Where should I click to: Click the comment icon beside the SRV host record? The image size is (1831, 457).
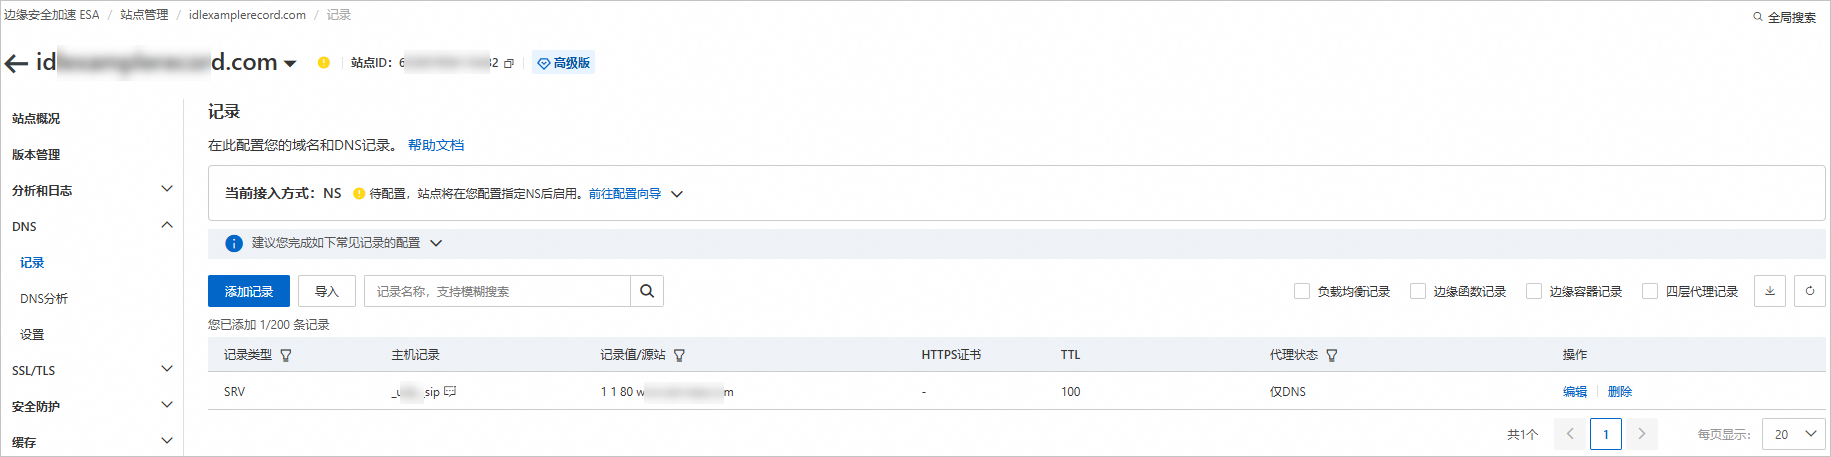(450, 391)
